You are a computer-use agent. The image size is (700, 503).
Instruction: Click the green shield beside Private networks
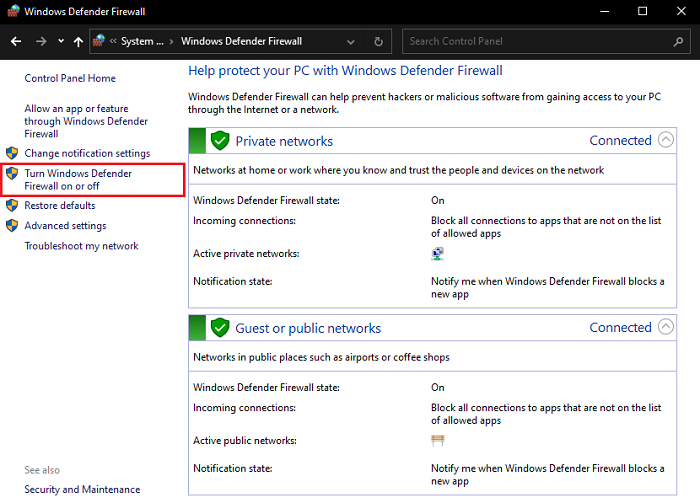coord(219,141)
